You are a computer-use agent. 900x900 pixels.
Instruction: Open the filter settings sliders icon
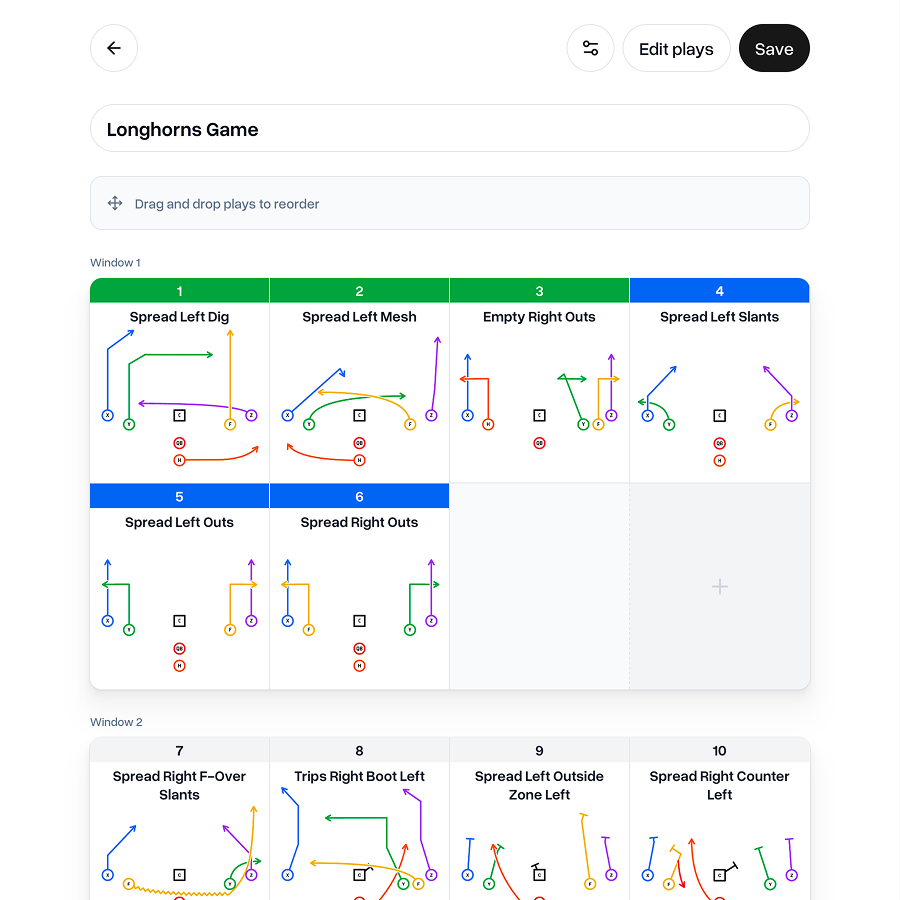(x=590, y=48)
